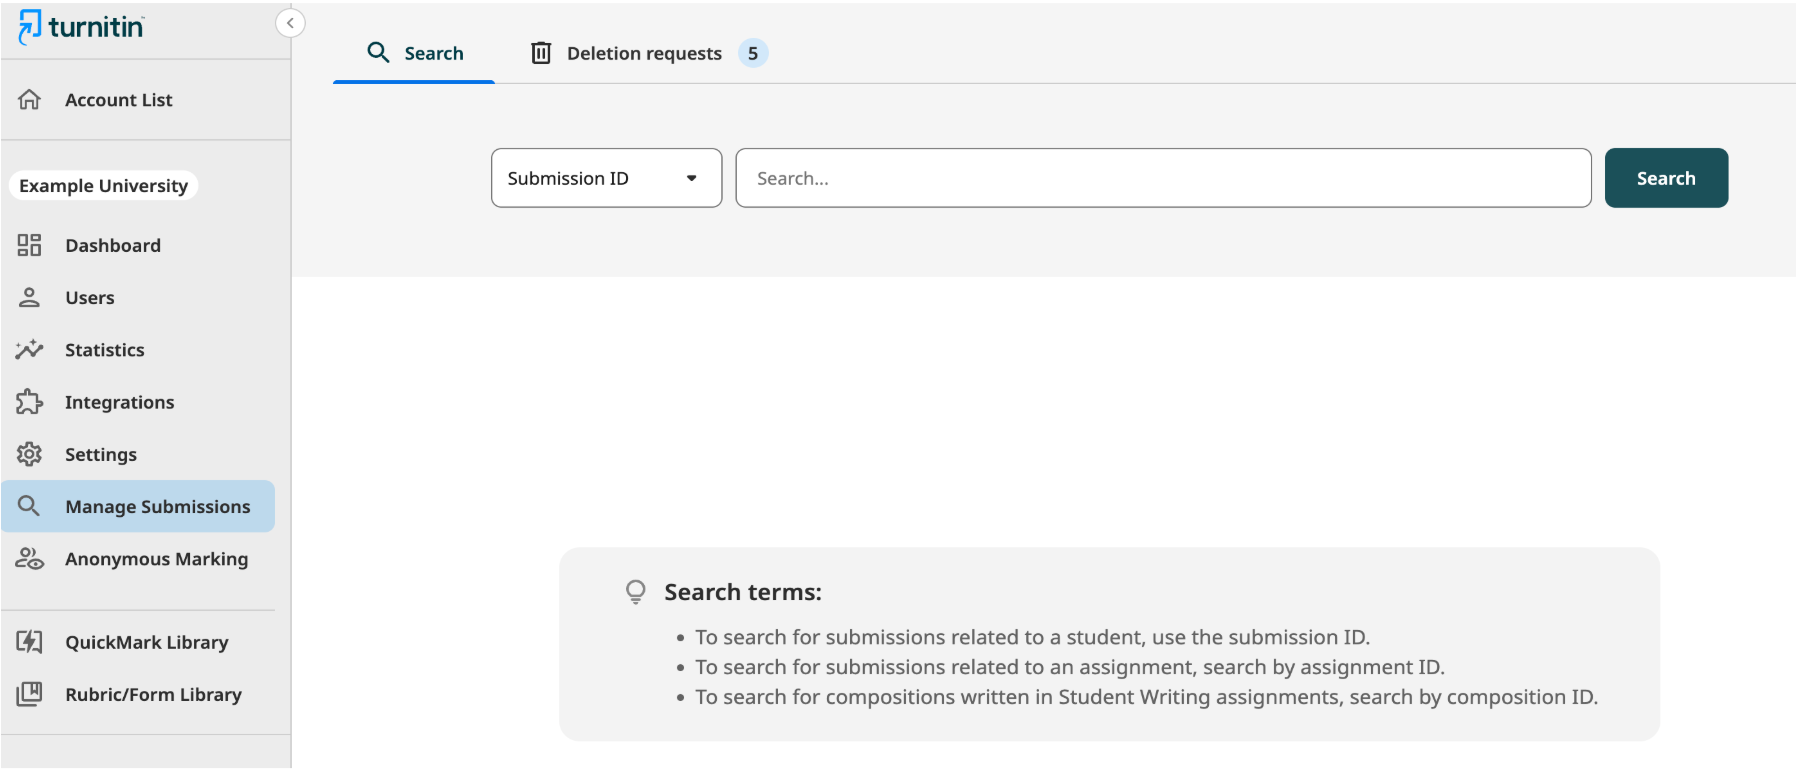Click the Example University label
Screen dimensions: 1796x770
103,186
